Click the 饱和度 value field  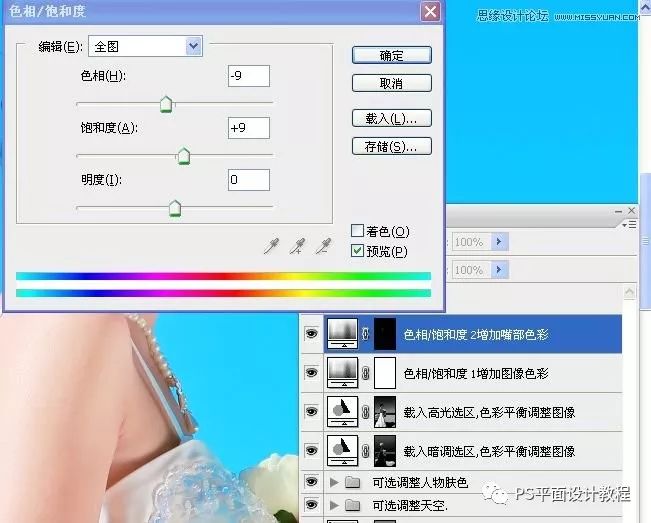point(249,127)
